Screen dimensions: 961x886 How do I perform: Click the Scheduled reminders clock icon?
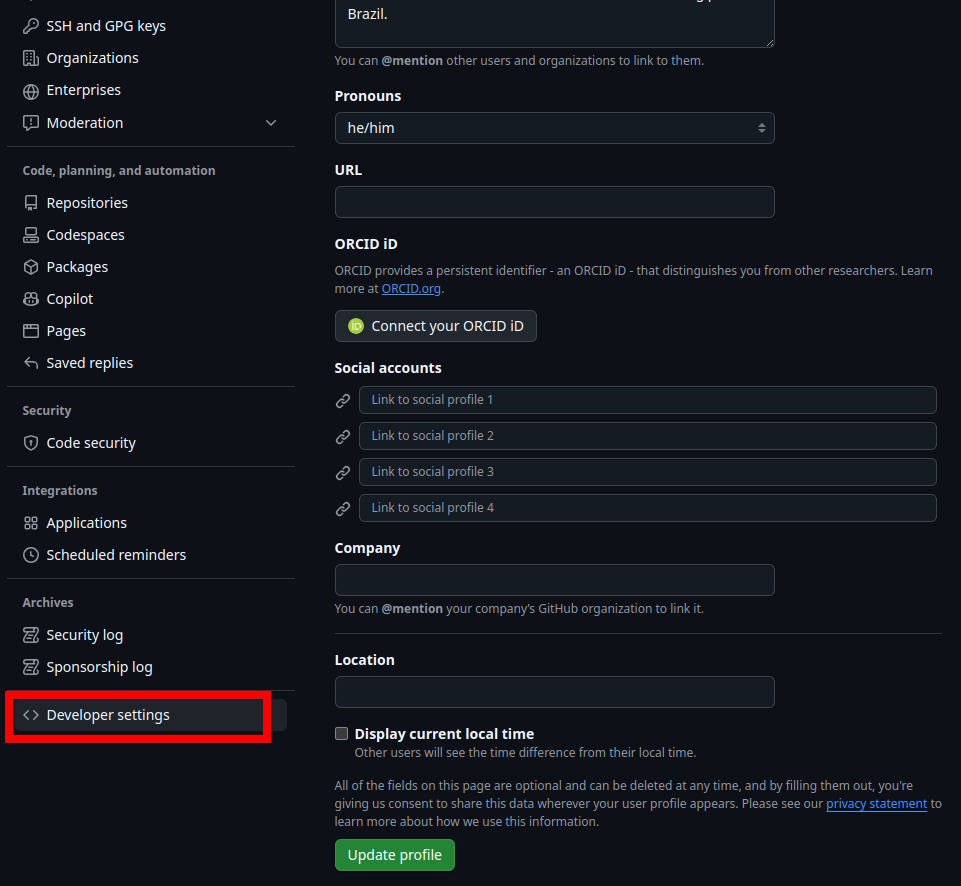(x=31, y=555)
